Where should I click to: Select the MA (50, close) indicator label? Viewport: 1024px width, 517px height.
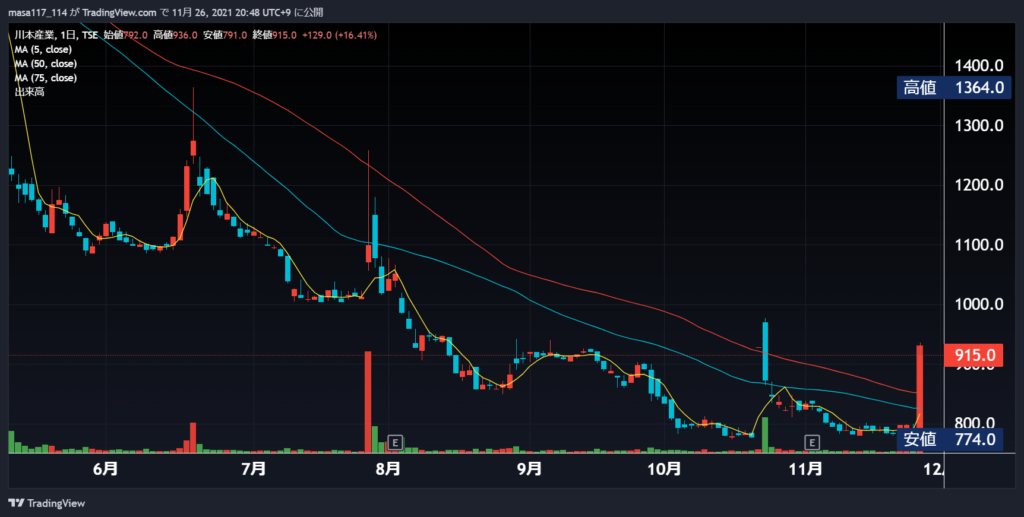click(x=46, y=64)
